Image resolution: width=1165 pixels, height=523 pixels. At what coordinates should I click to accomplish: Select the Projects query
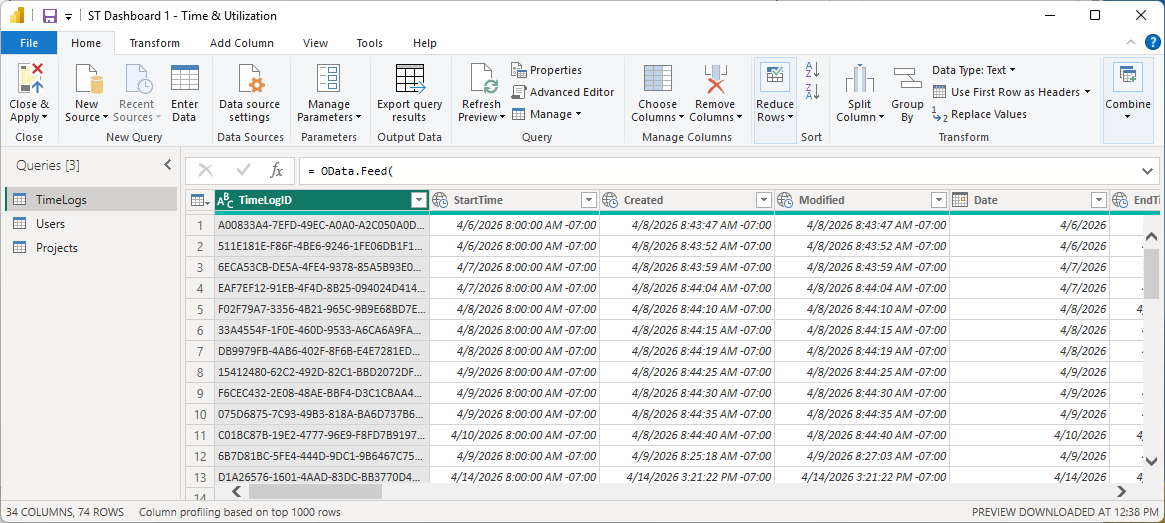[91, 248]
